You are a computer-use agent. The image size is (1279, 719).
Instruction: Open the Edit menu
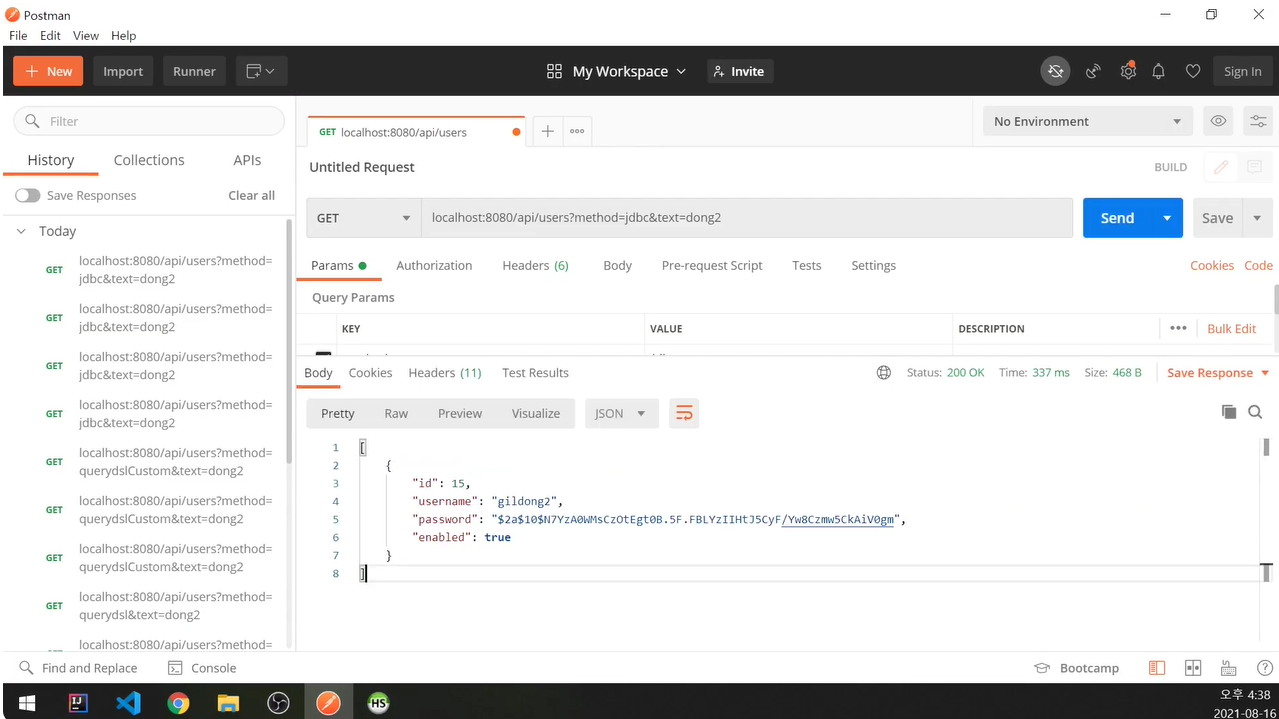(50, 35)
